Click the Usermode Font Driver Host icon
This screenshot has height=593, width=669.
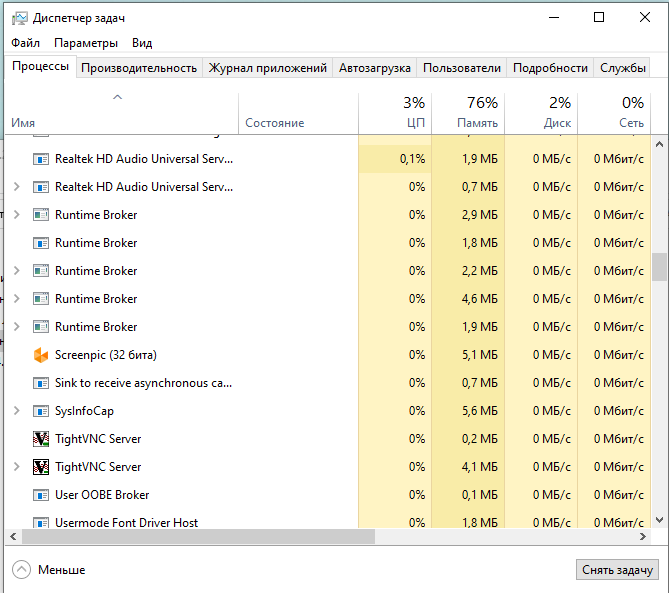(x=41, y=522)
